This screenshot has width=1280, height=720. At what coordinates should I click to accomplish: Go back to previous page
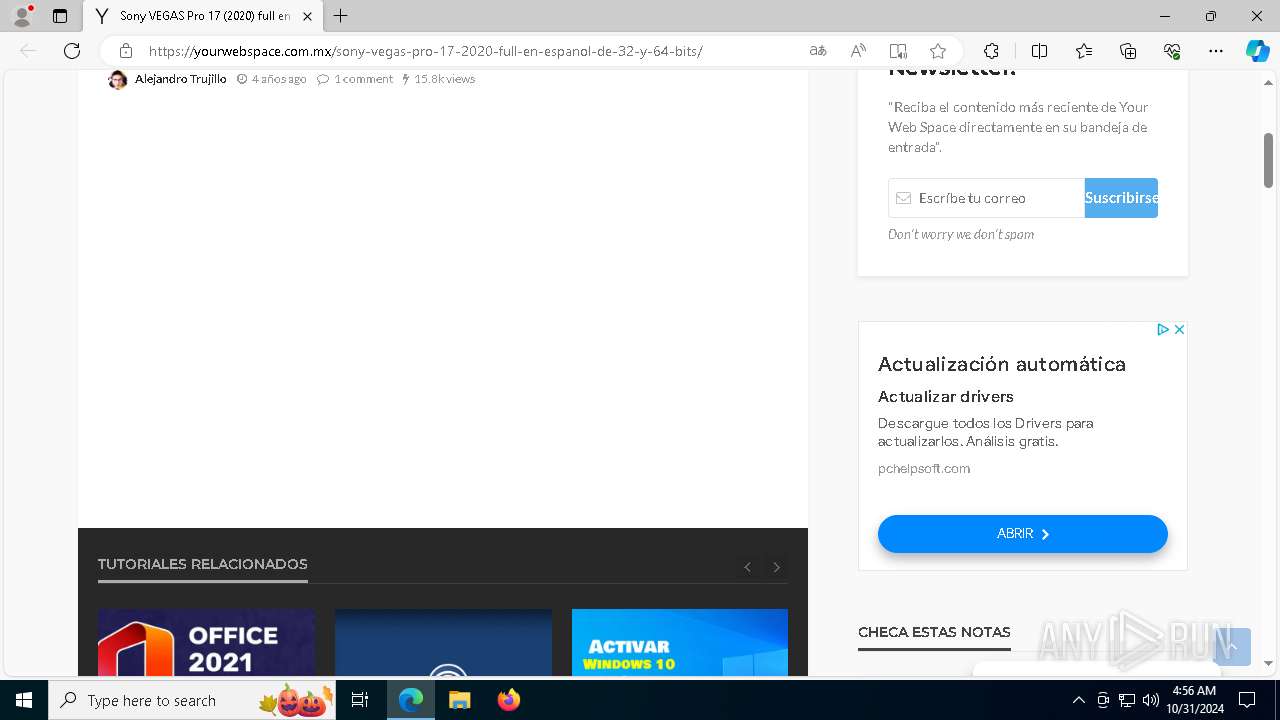[x=28, y=51]
